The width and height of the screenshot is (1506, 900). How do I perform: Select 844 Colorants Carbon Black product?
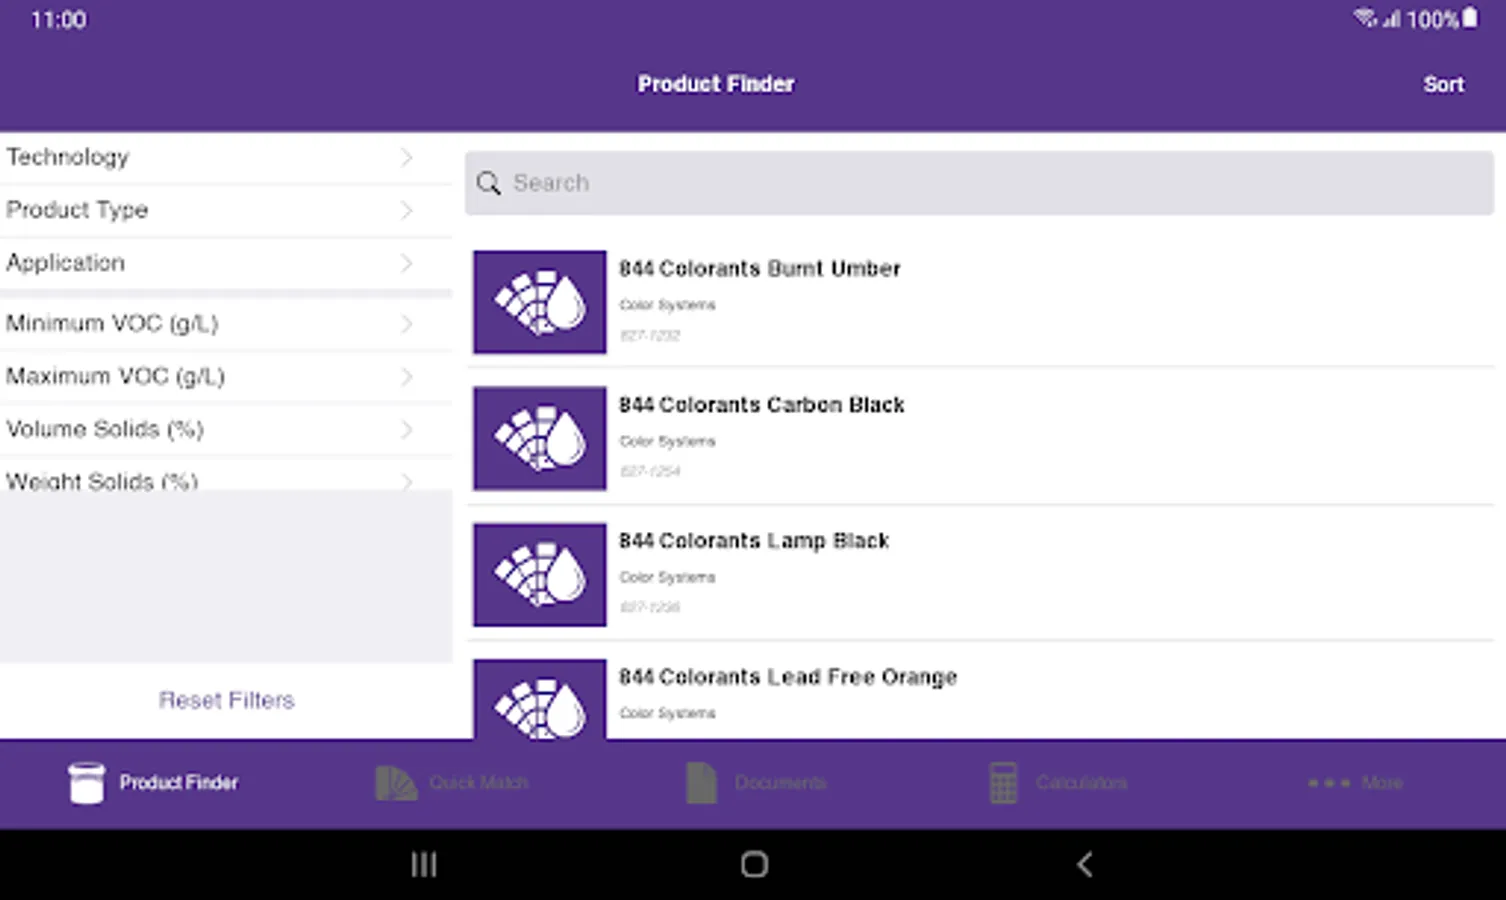click(761, 405)
